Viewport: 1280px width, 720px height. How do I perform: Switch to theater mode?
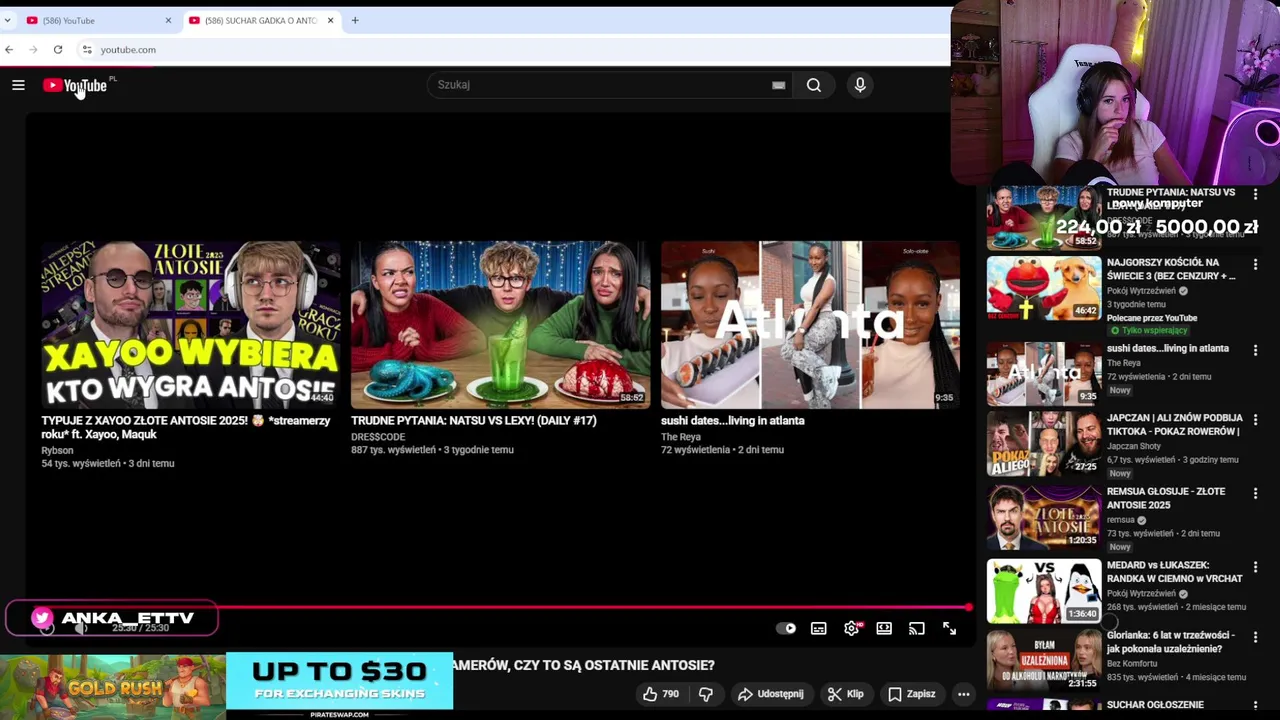[884, 628]
